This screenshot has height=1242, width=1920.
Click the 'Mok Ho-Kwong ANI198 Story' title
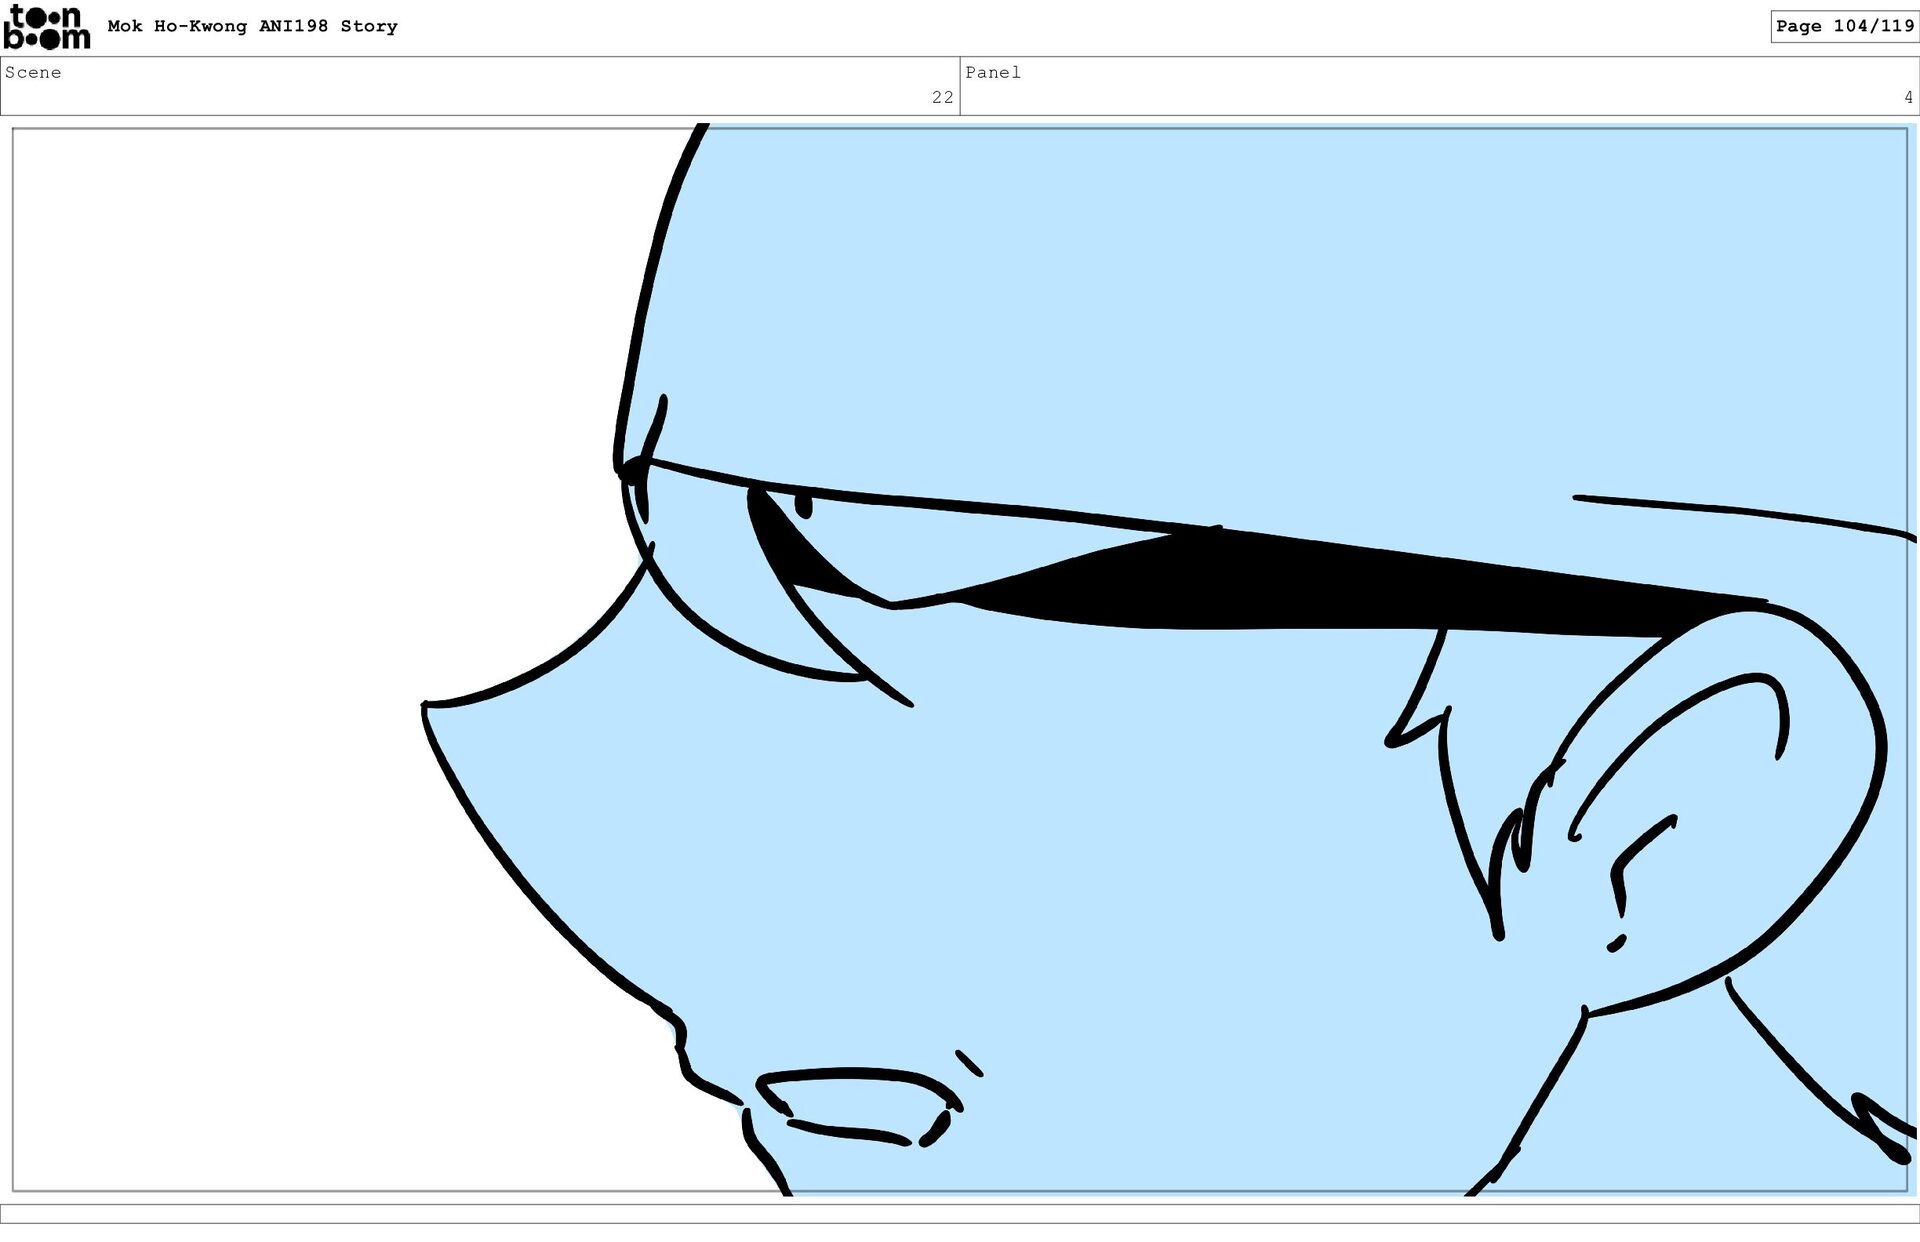252,26
